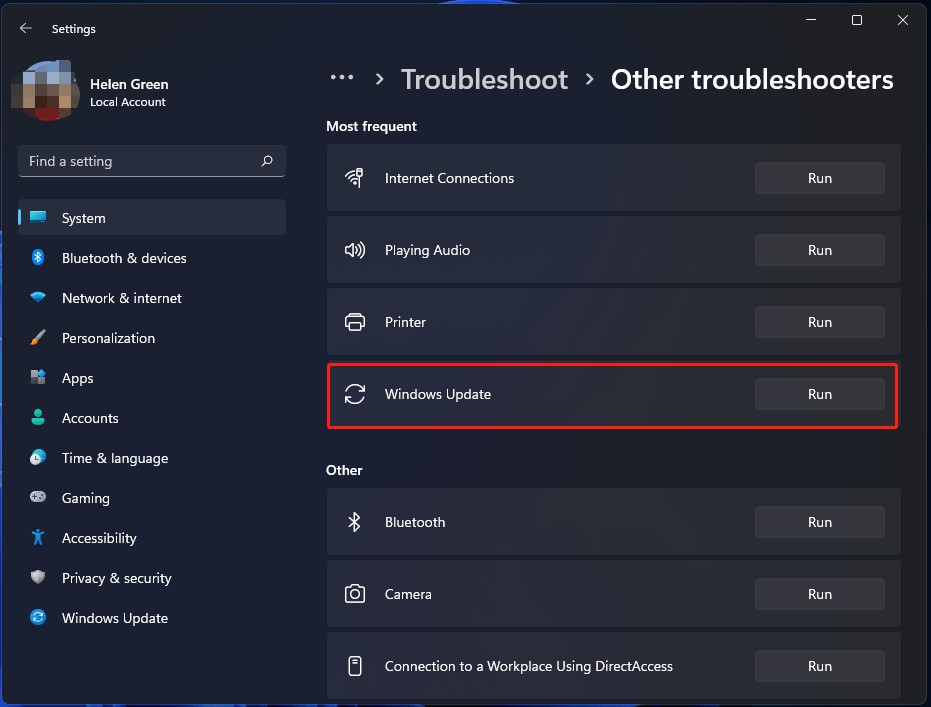Click the Playing Audio label
This screenshot has width=931, height=707.
click(428, 251)
